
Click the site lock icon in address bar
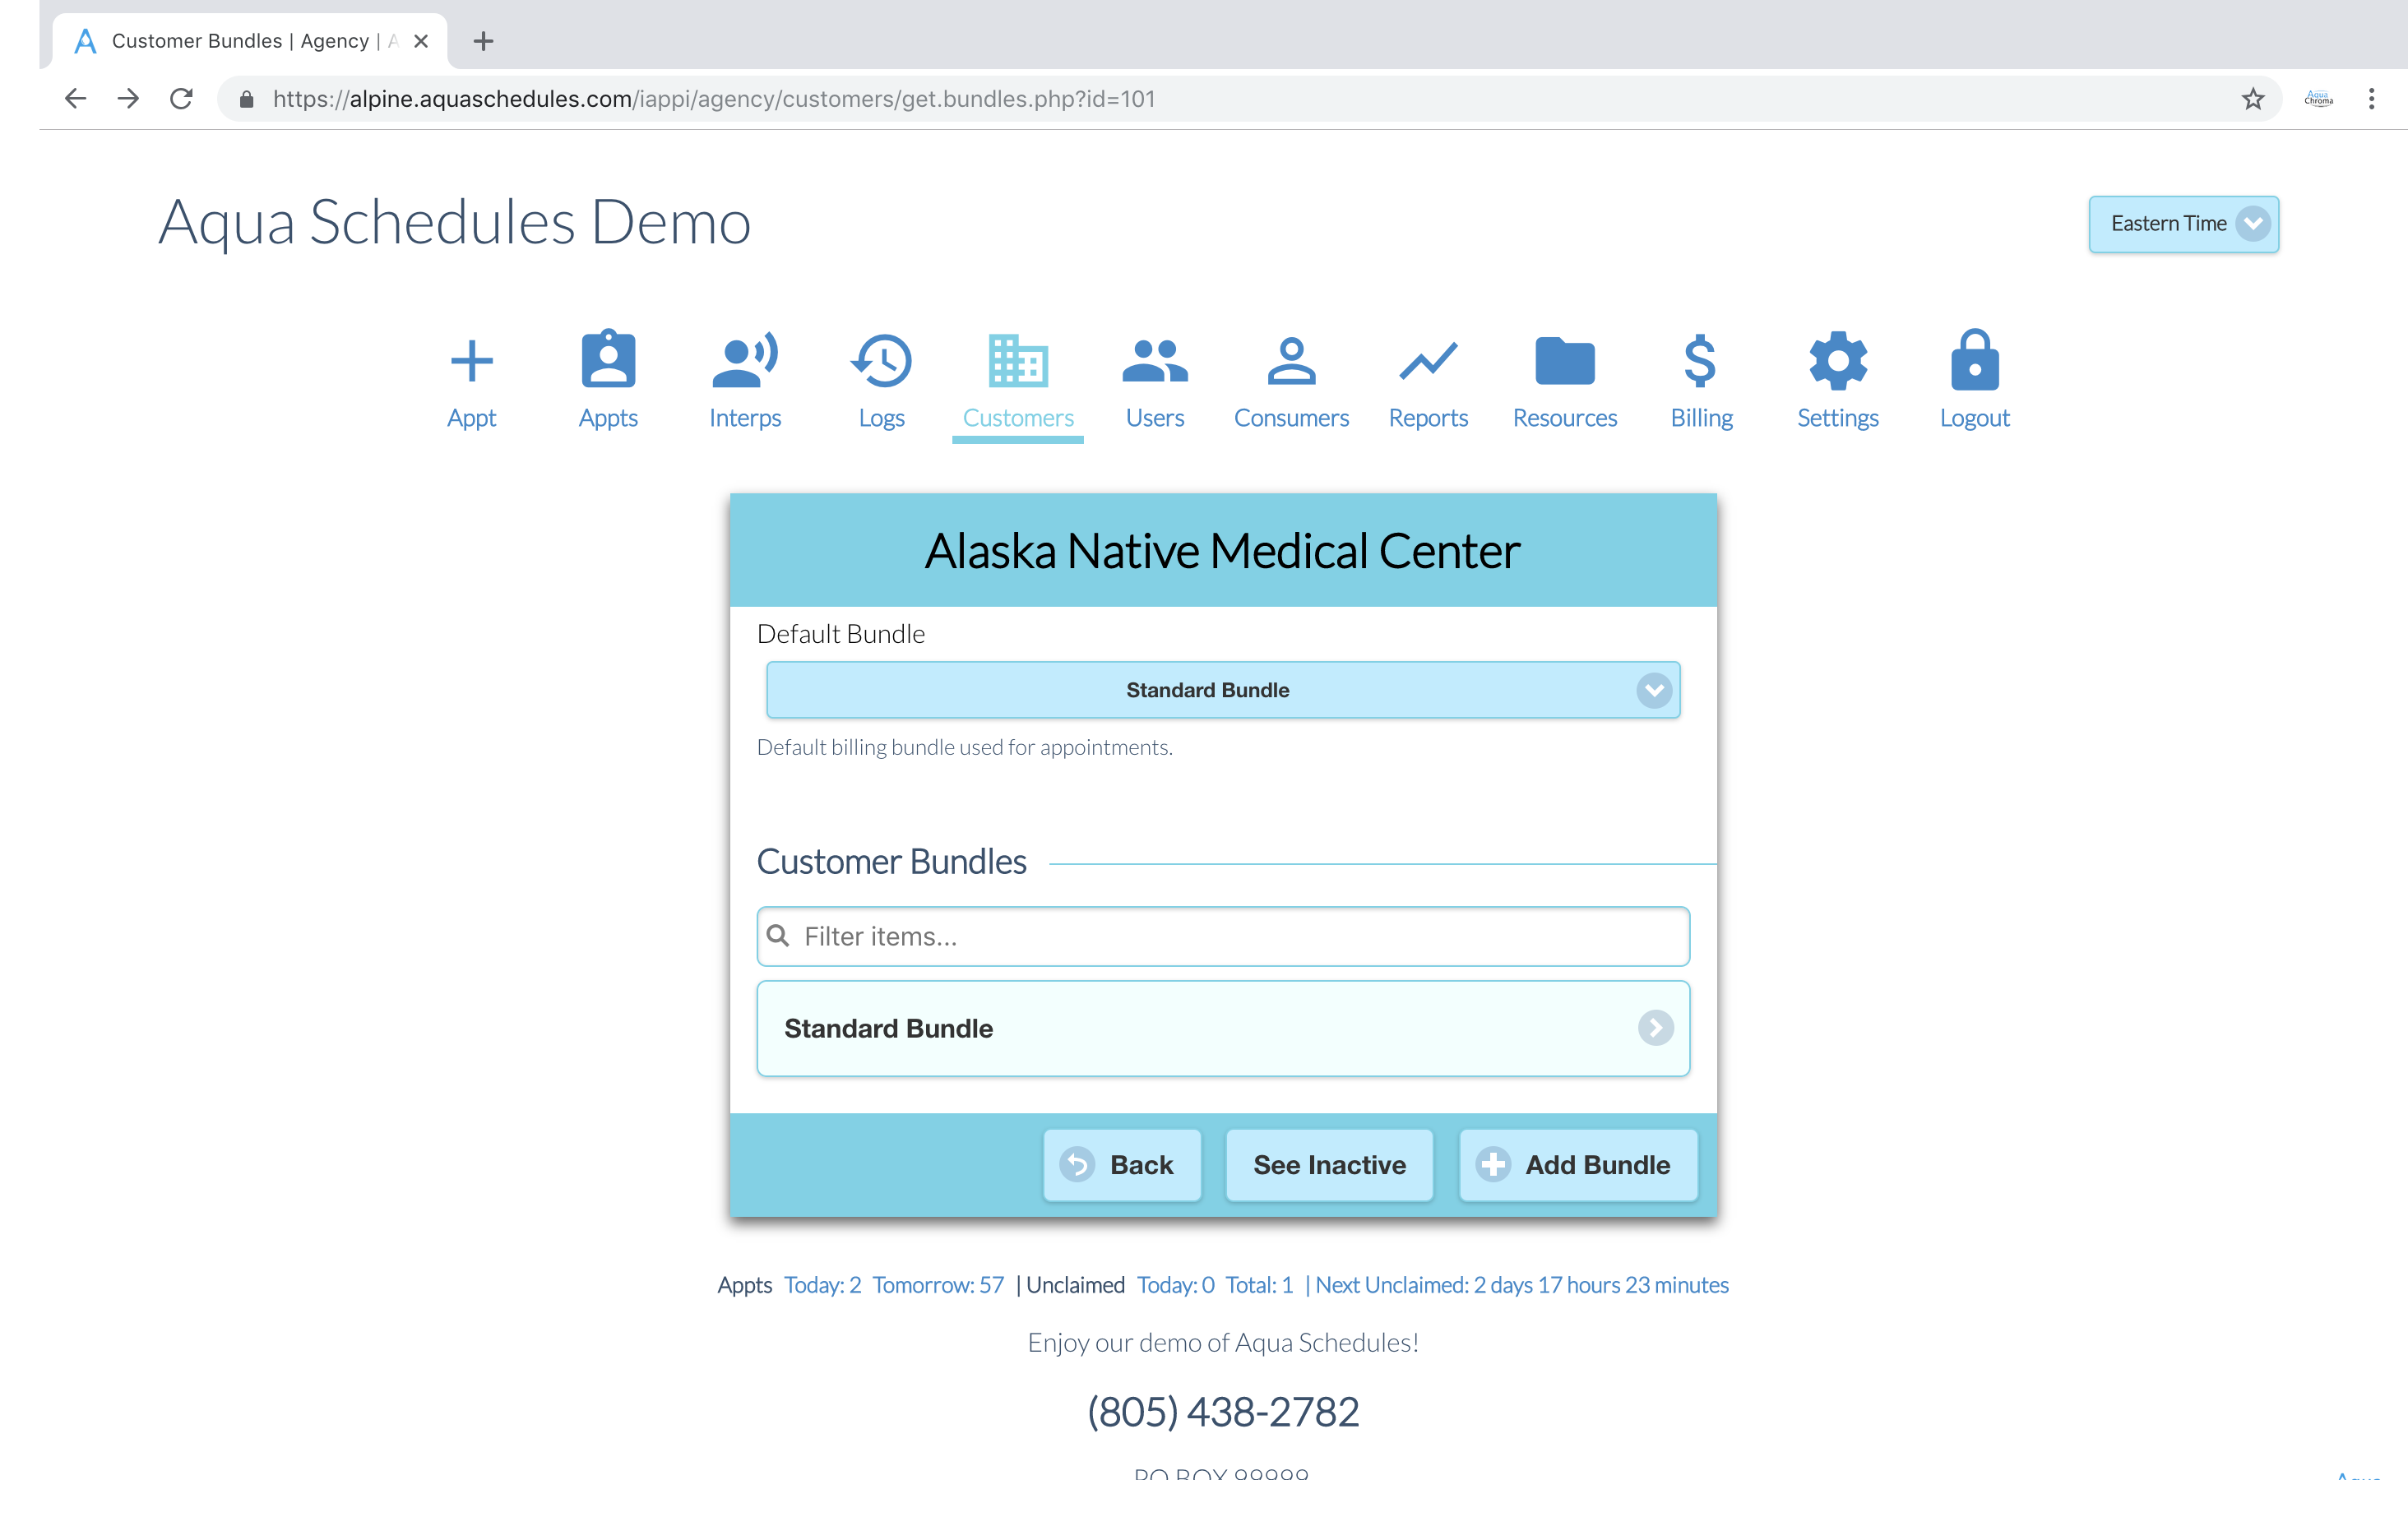[x=246, y=98]
